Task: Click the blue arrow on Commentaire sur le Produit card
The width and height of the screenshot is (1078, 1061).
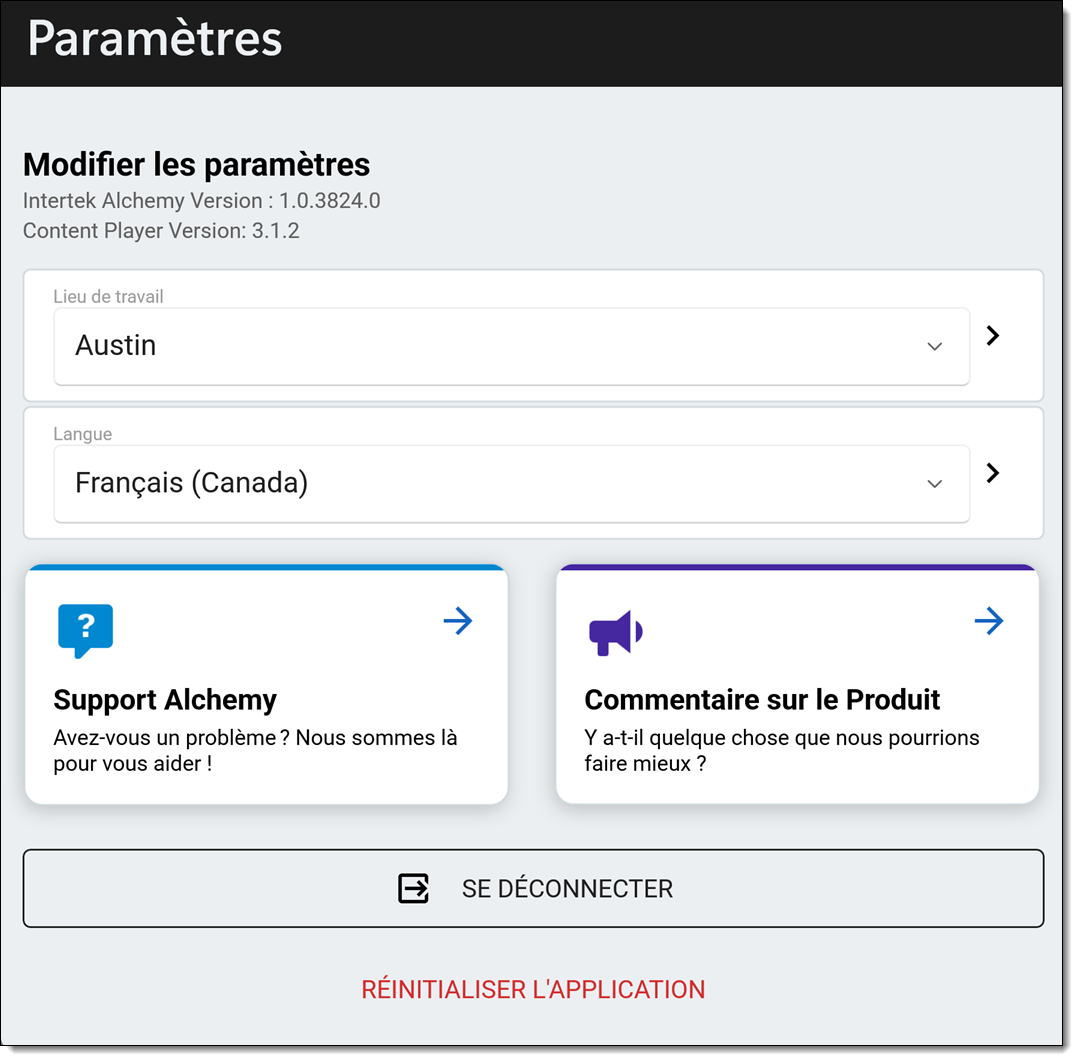Action: [989, 621]
